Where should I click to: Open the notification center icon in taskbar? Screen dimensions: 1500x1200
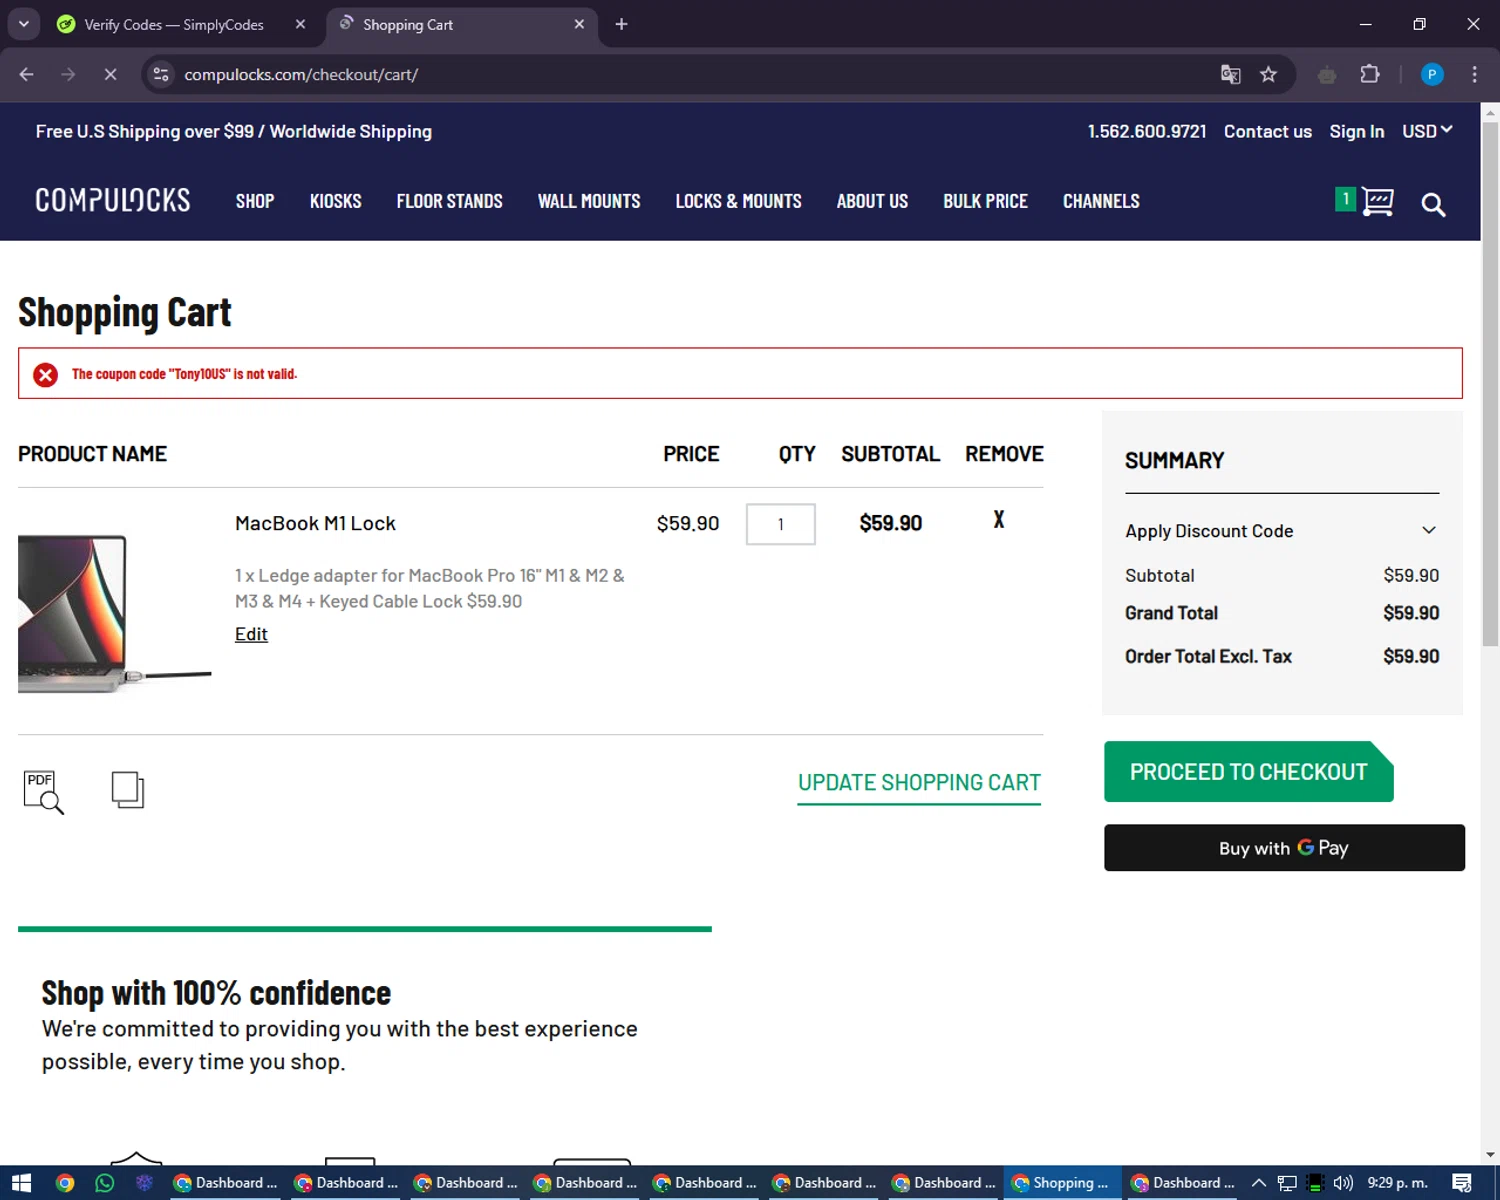click(1462, 1183)
